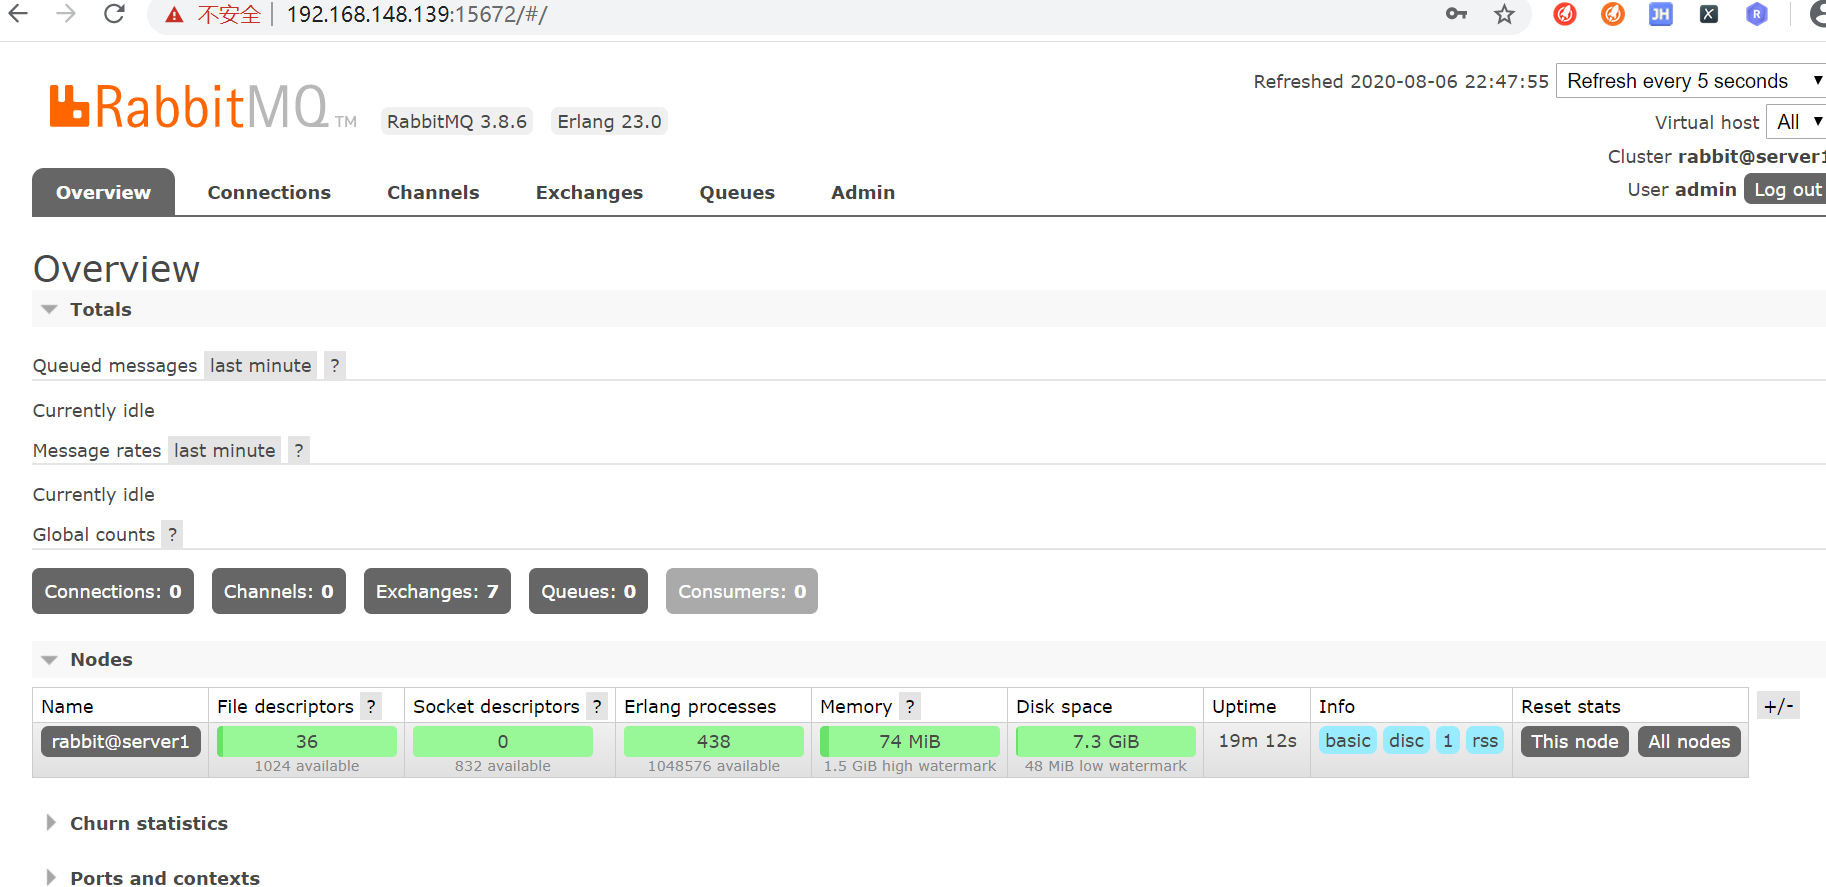Click the browser forward arrow
This screenshot has height=887, width=1826.
click(x=66, y=14)
